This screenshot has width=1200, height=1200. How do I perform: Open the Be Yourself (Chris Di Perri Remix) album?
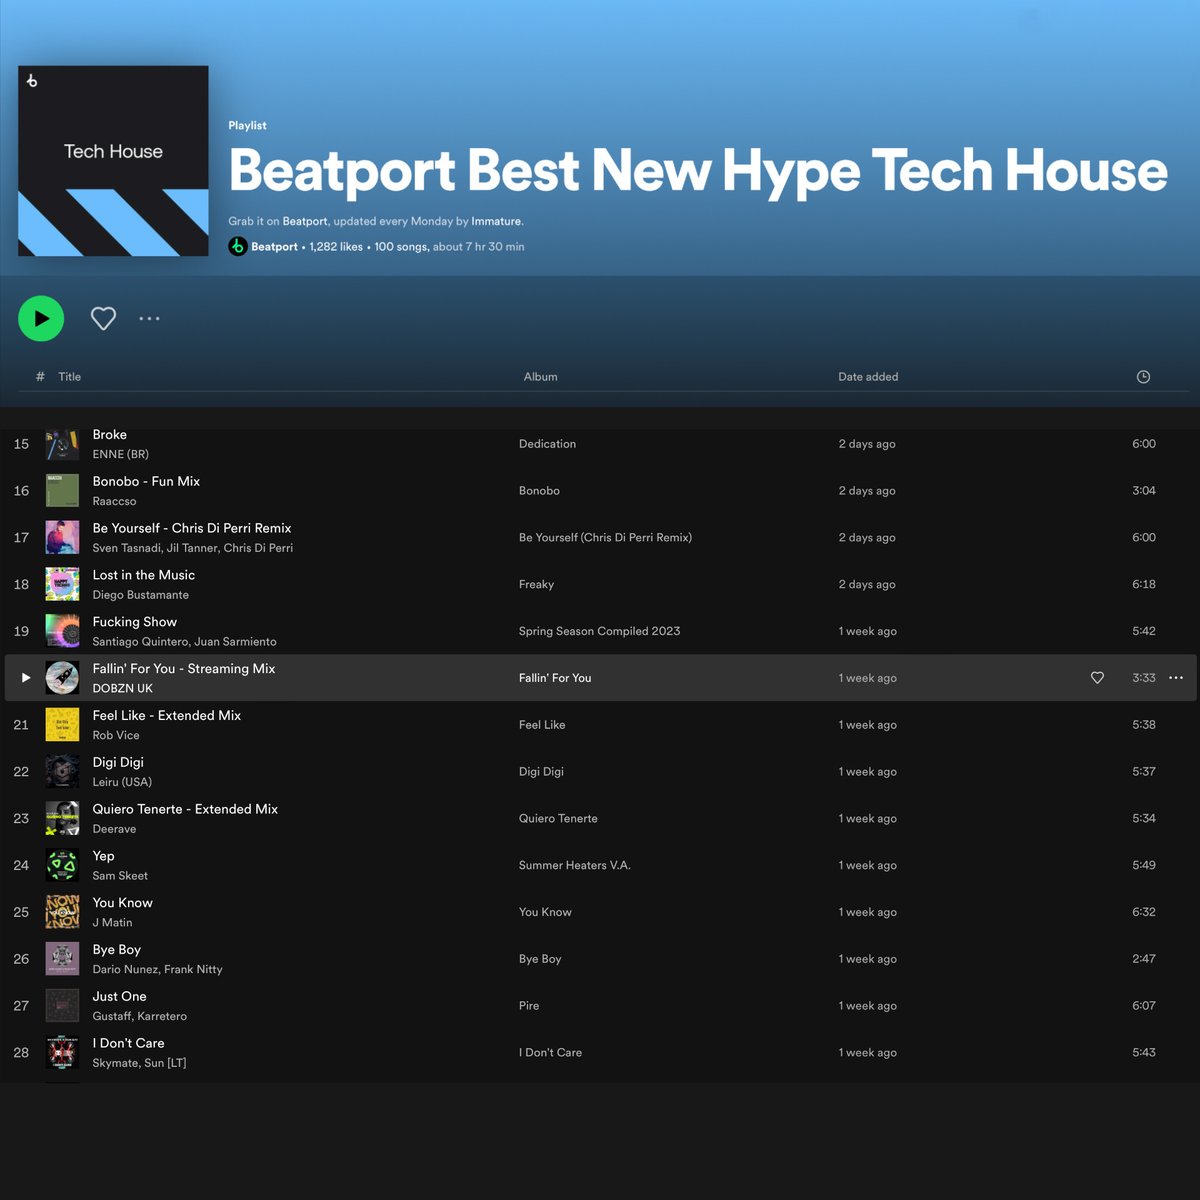click(605, 538)
